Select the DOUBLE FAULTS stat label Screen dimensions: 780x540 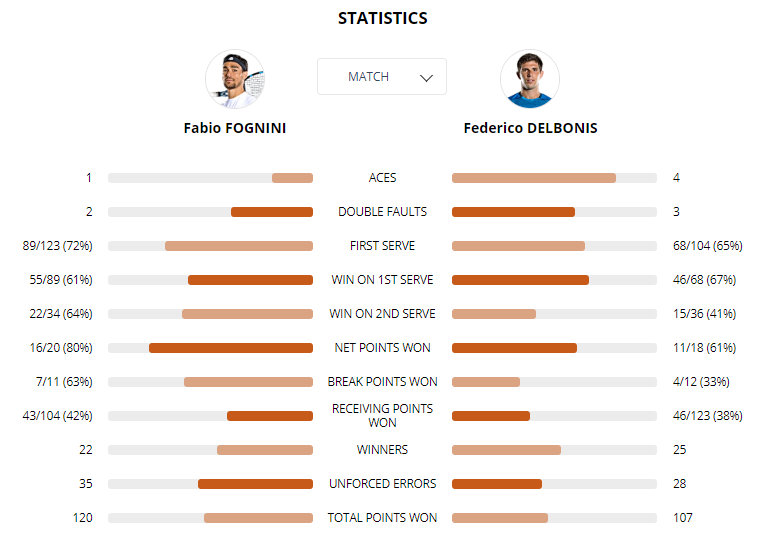pyautogui.click(x=383, y=212)
